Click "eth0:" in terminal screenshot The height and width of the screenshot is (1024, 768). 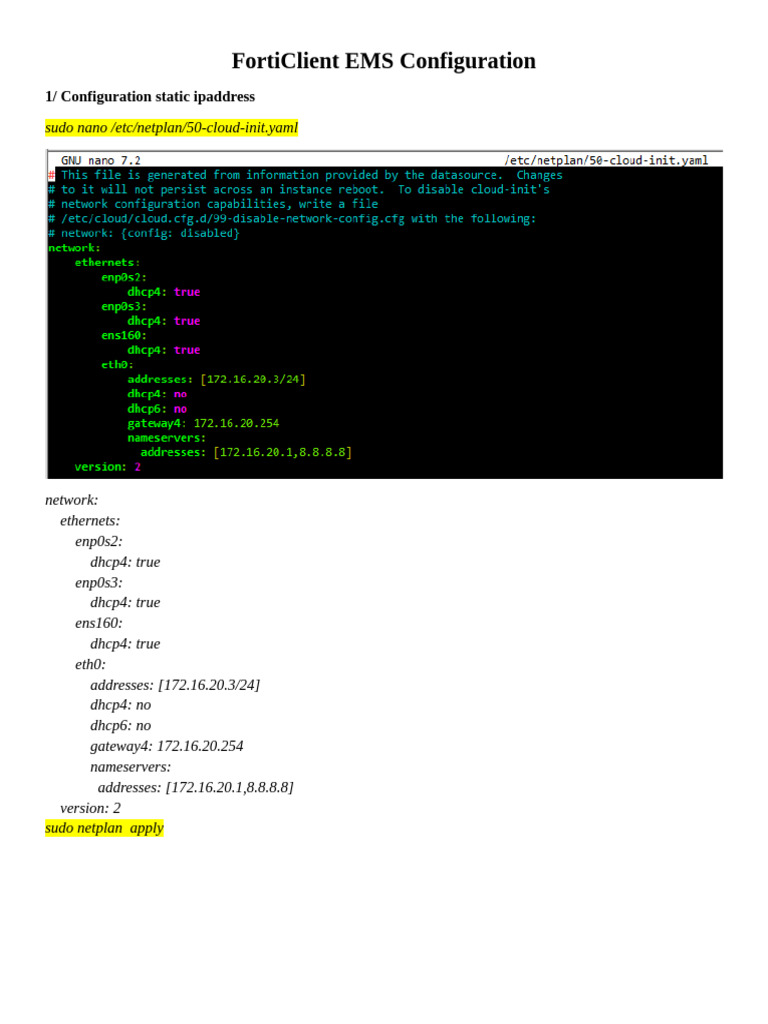(x=118, y=364)
